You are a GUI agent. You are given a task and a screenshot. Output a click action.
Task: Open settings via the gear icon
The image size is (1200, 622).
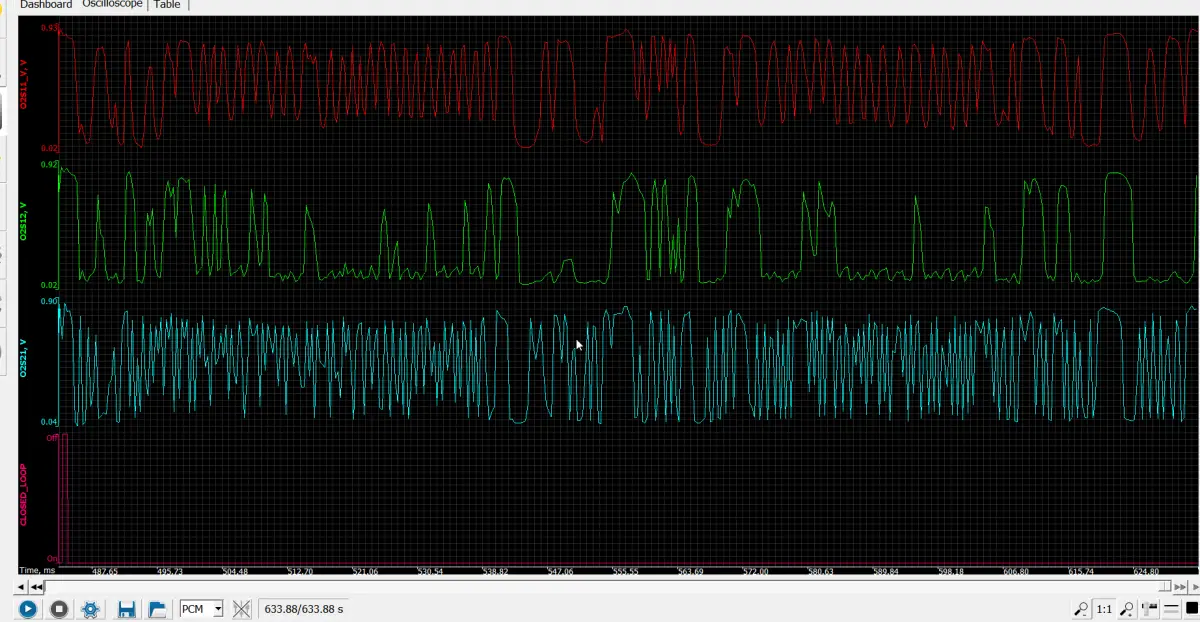click(91, 609)
